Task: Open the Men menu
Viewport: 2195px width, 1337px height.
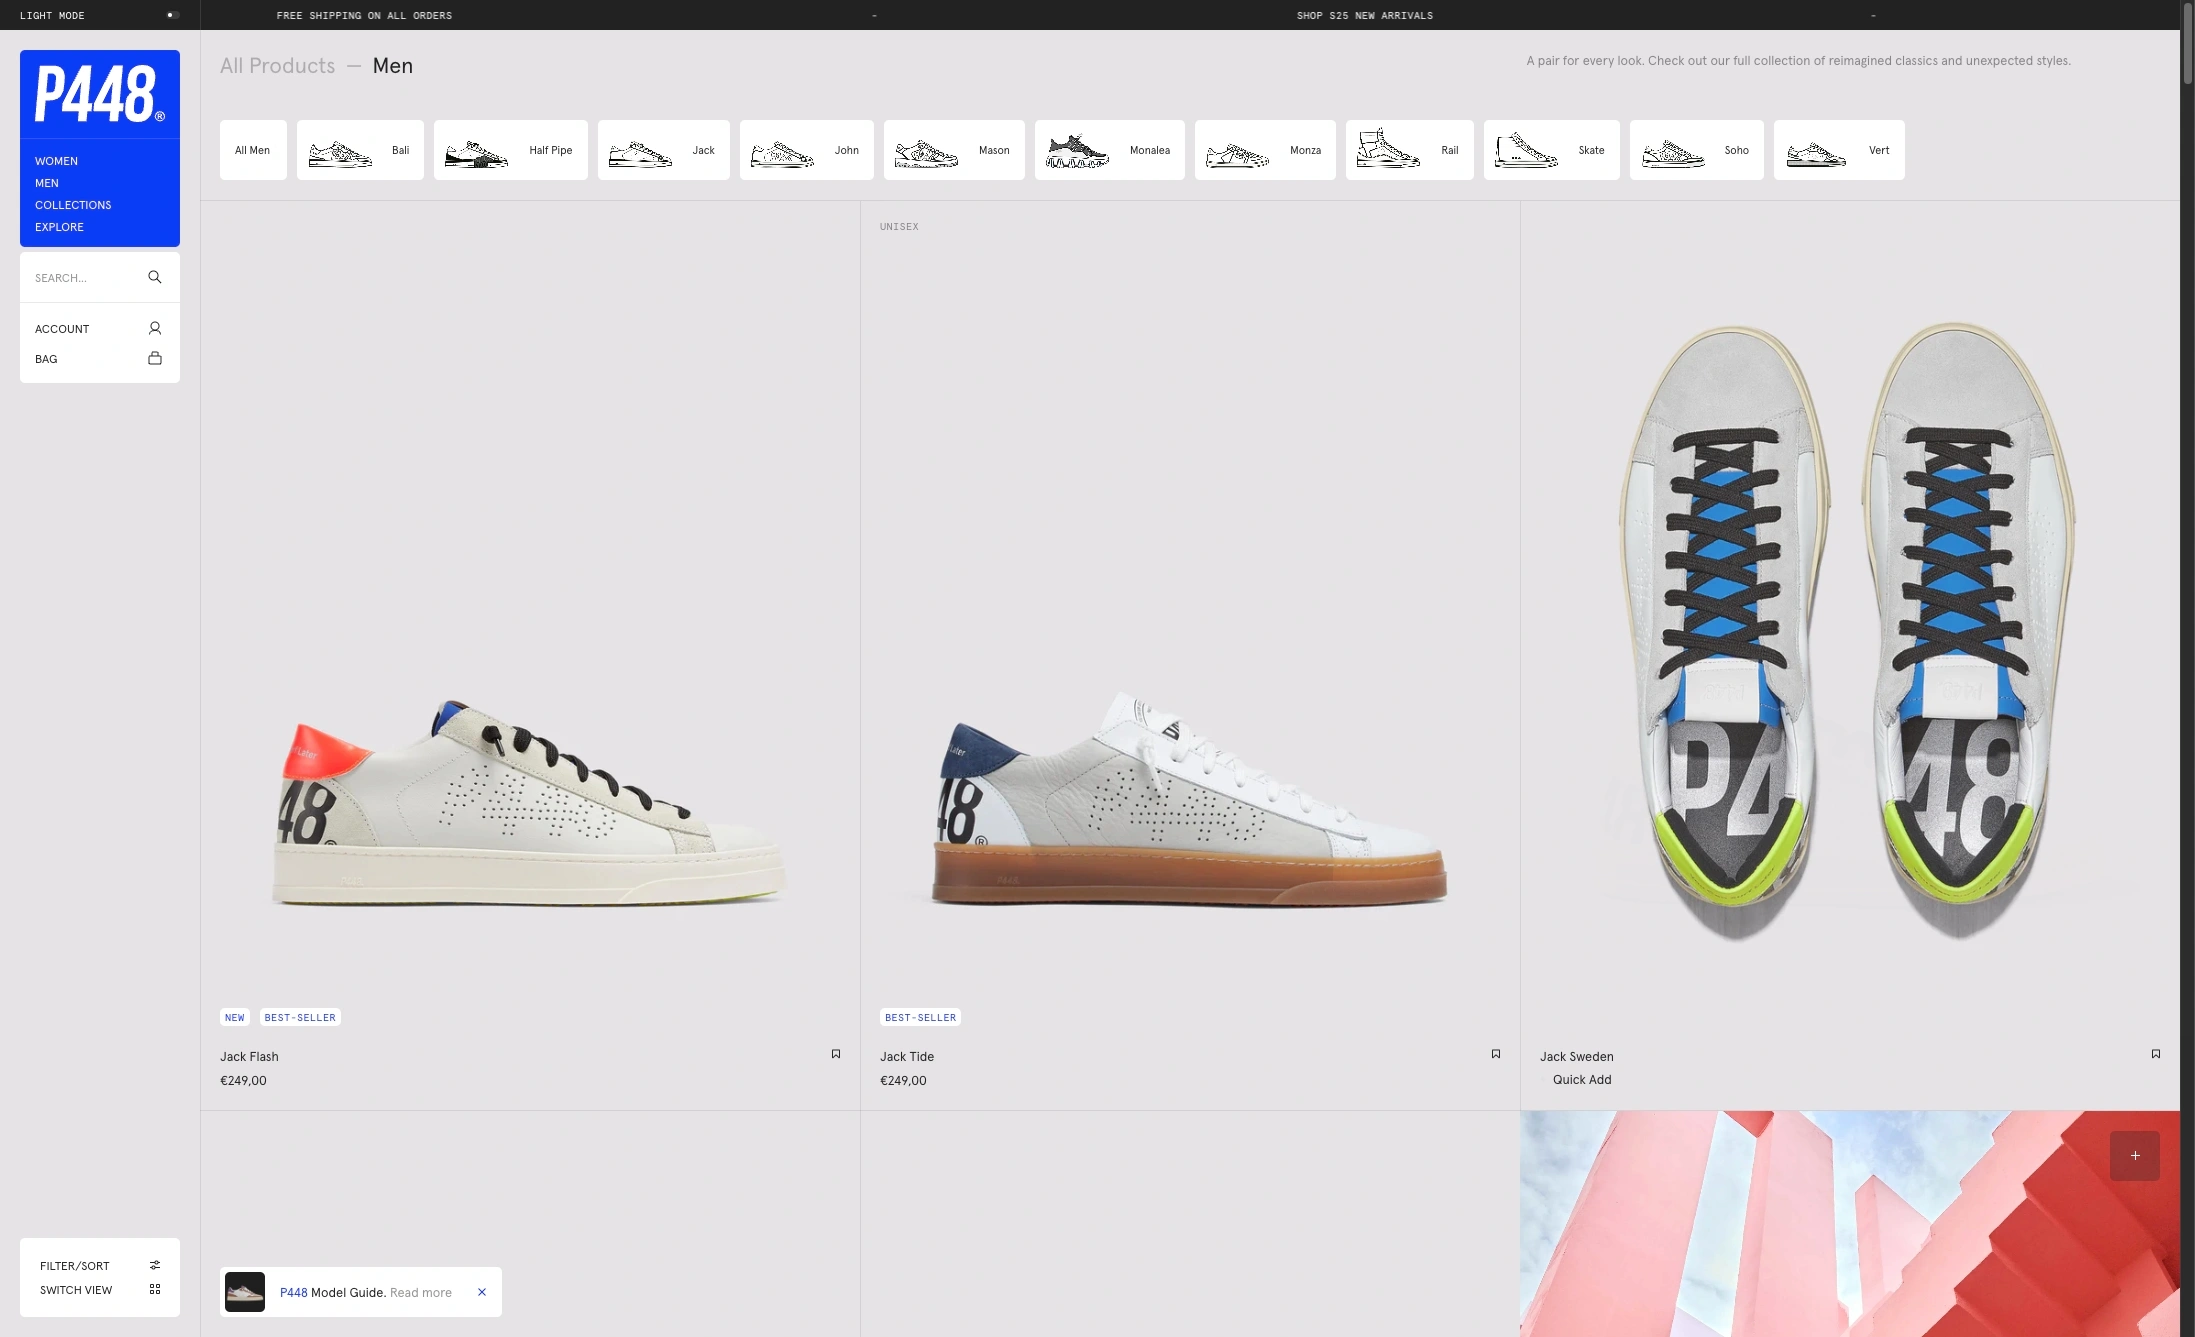Action: point(47,183)
